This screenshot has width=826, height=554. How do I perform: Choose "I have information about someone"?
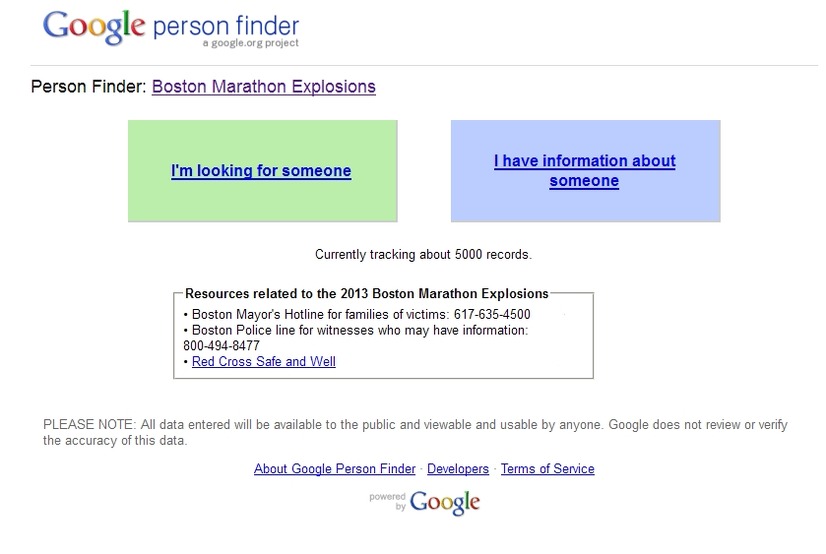coord(585,171)
